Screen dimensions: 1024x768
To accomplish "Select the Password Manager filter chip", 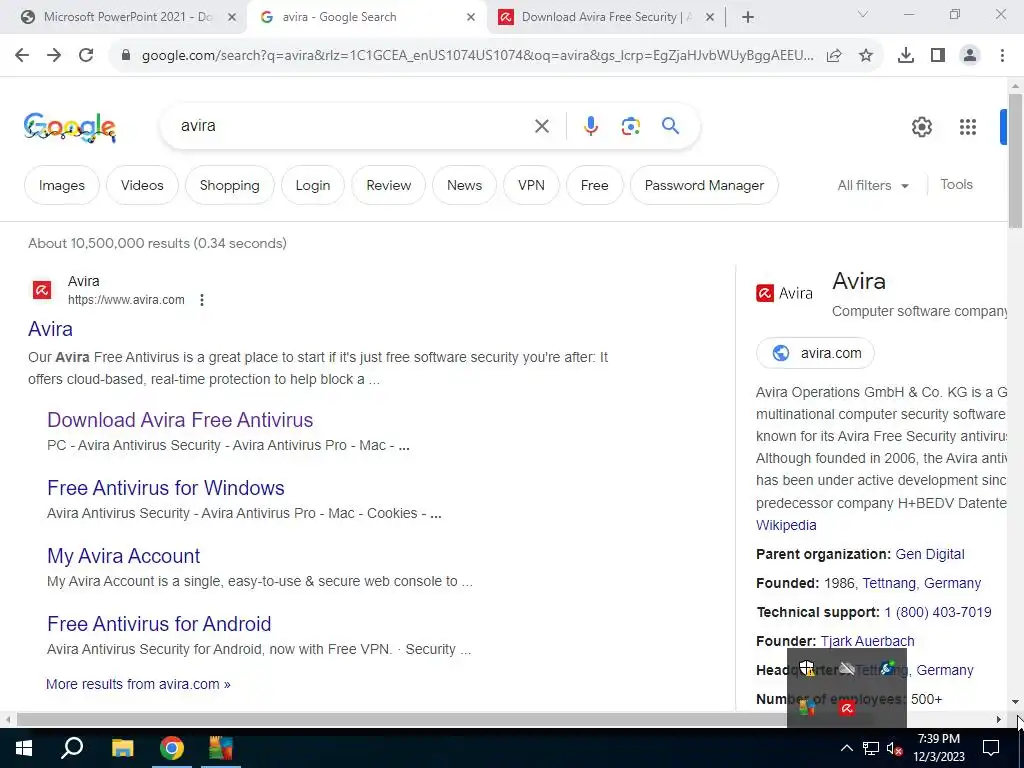I will (704, 185).
